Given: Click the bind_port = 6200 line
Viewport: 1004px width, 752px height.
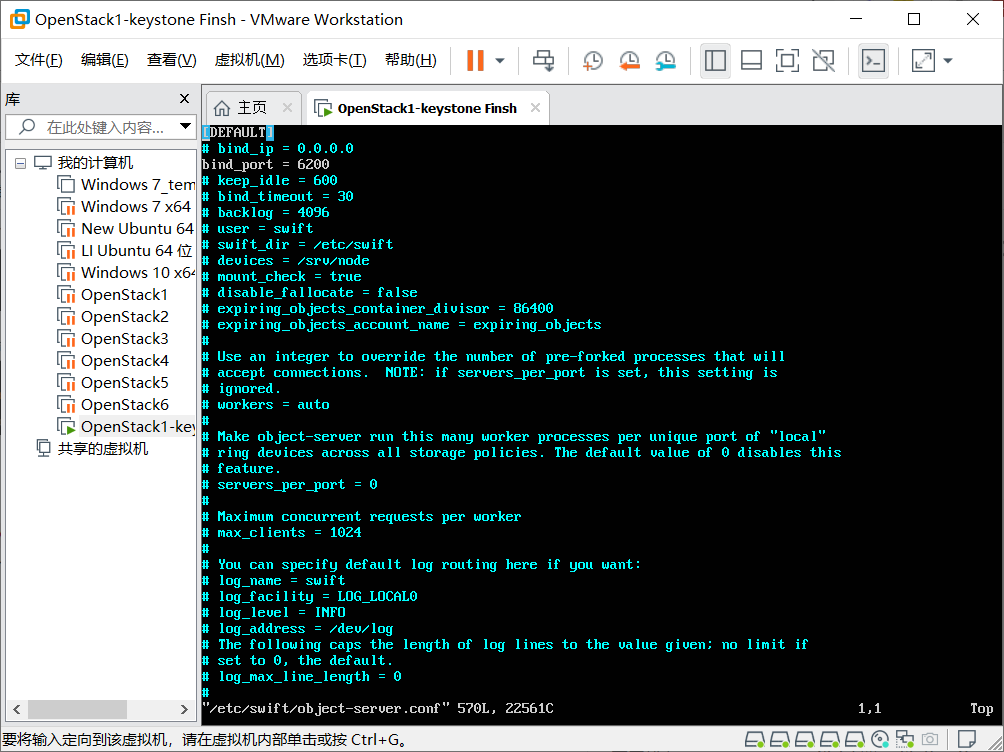Looking at the screenshot, I should pyautogui.click(x=266, y=164).
